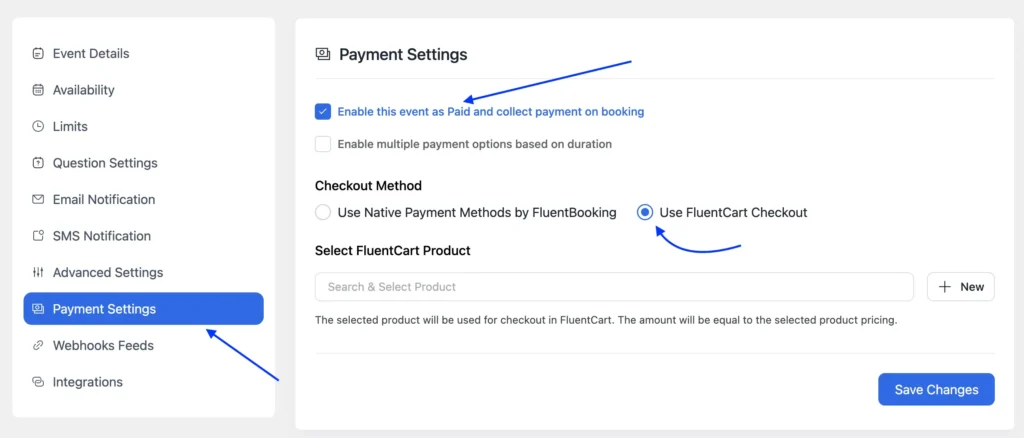This screenshot has width=1024, height=438.
Task: Click the SMS Notification chat icon
Action: click(x=38, y=236)
